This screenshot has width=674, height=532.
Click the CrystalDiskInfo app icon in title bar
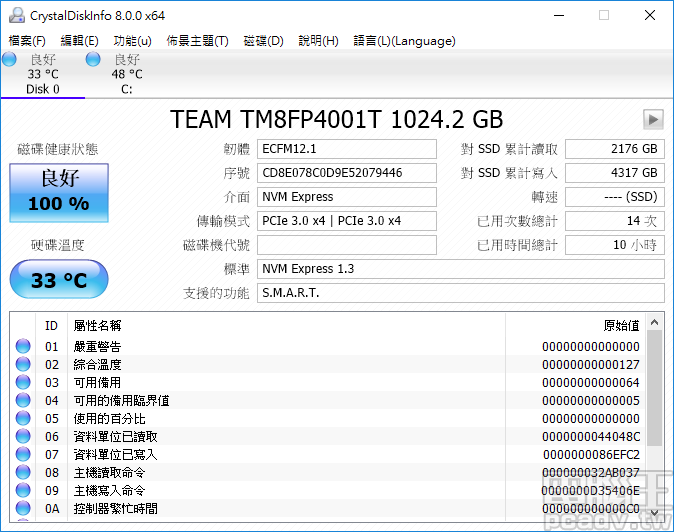click(x=17, y=15)
